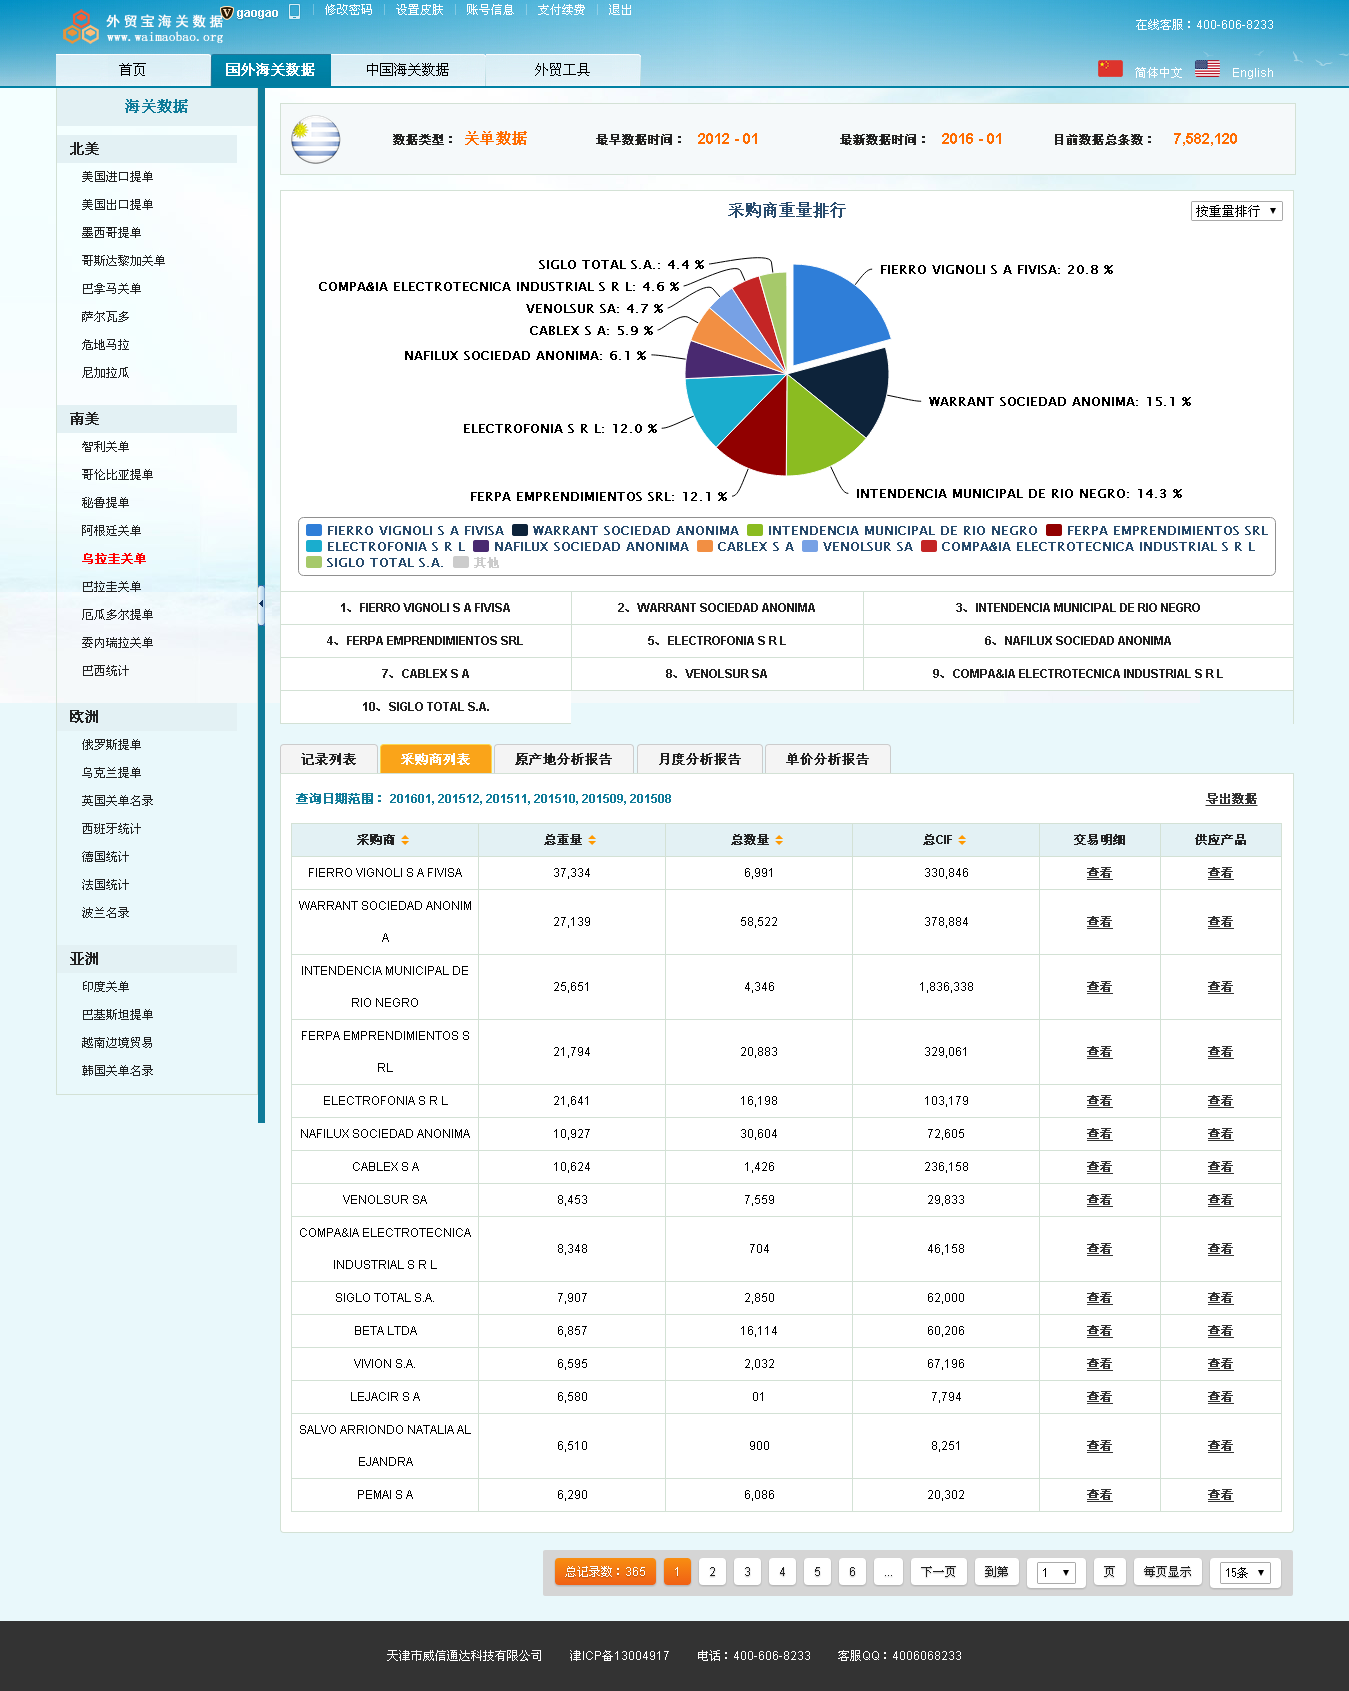The width and height of the screenshot is (1349, 1691).
Task: Select the Chinese flag language icon
Action: [x=1110, y=68]
